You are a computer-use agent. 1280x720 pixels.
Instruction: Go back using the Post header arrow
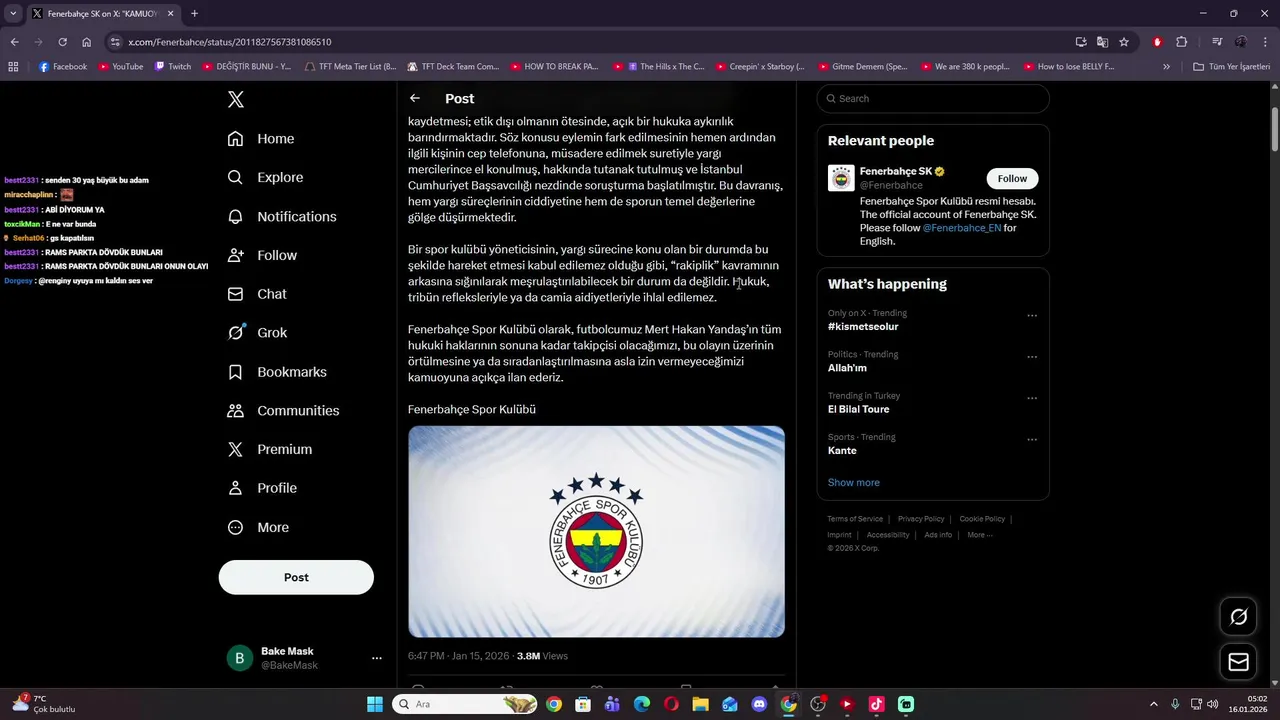tap(415, 98)
